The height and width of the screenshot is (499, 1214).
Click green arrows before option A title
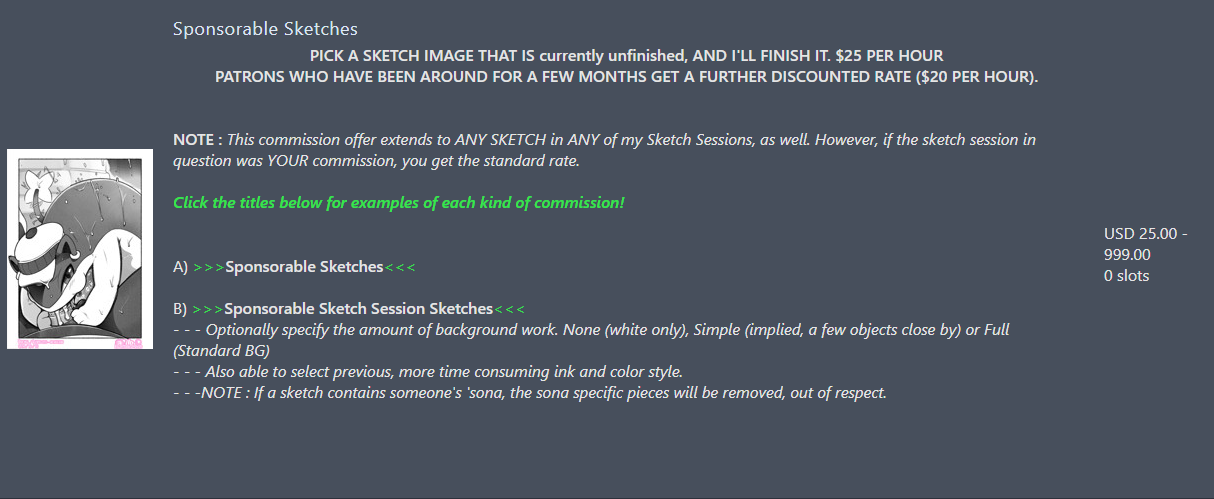[x=208, y=267]
